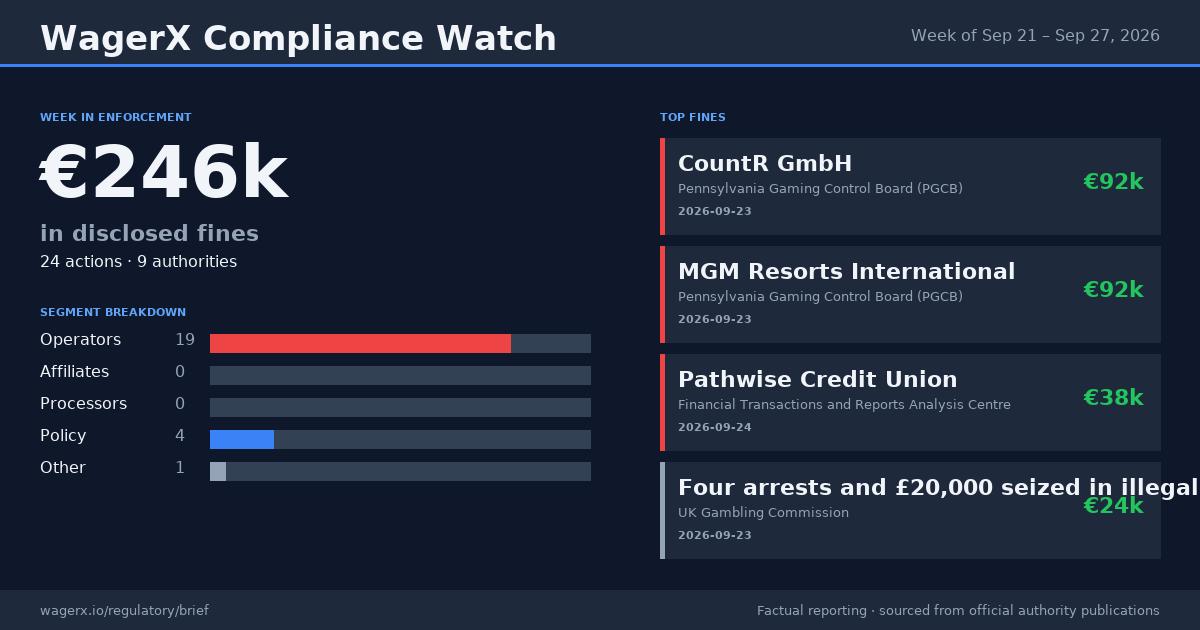Click the TOP FINES heading

693,118
